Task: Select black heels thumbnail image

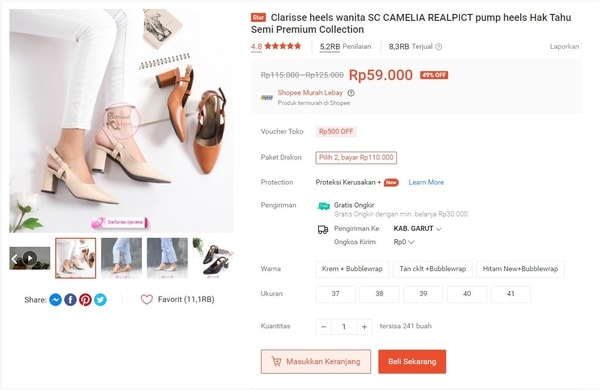Action: (x=213, y=258)
